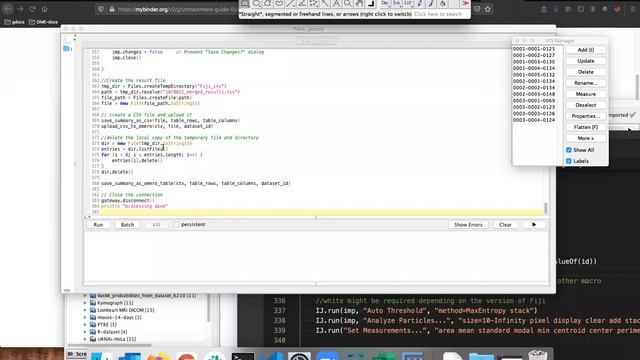This screenshot has height=360, width=640.
Task: Click the Show Errors button
Action: click(x=468, y=225)
